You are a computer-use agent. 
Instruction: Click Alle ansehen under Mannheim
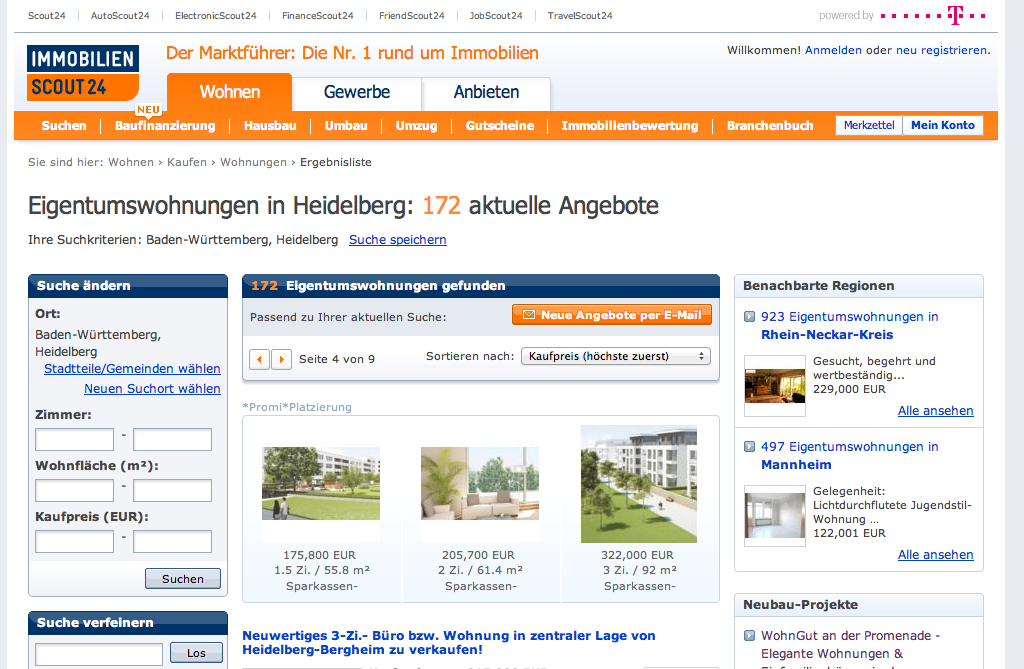(x=935, y=554)
